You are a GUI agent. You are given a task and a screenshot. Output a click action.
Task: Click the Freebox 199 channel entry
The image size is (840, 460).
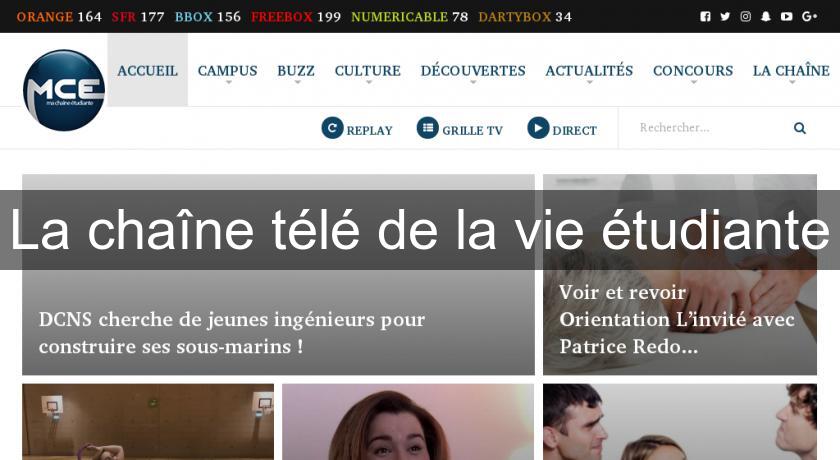[296, 17]
